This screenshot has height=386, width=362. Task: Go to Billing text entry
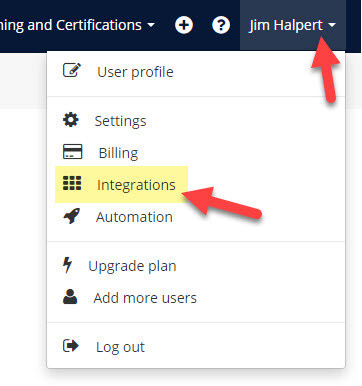(118, 153)
